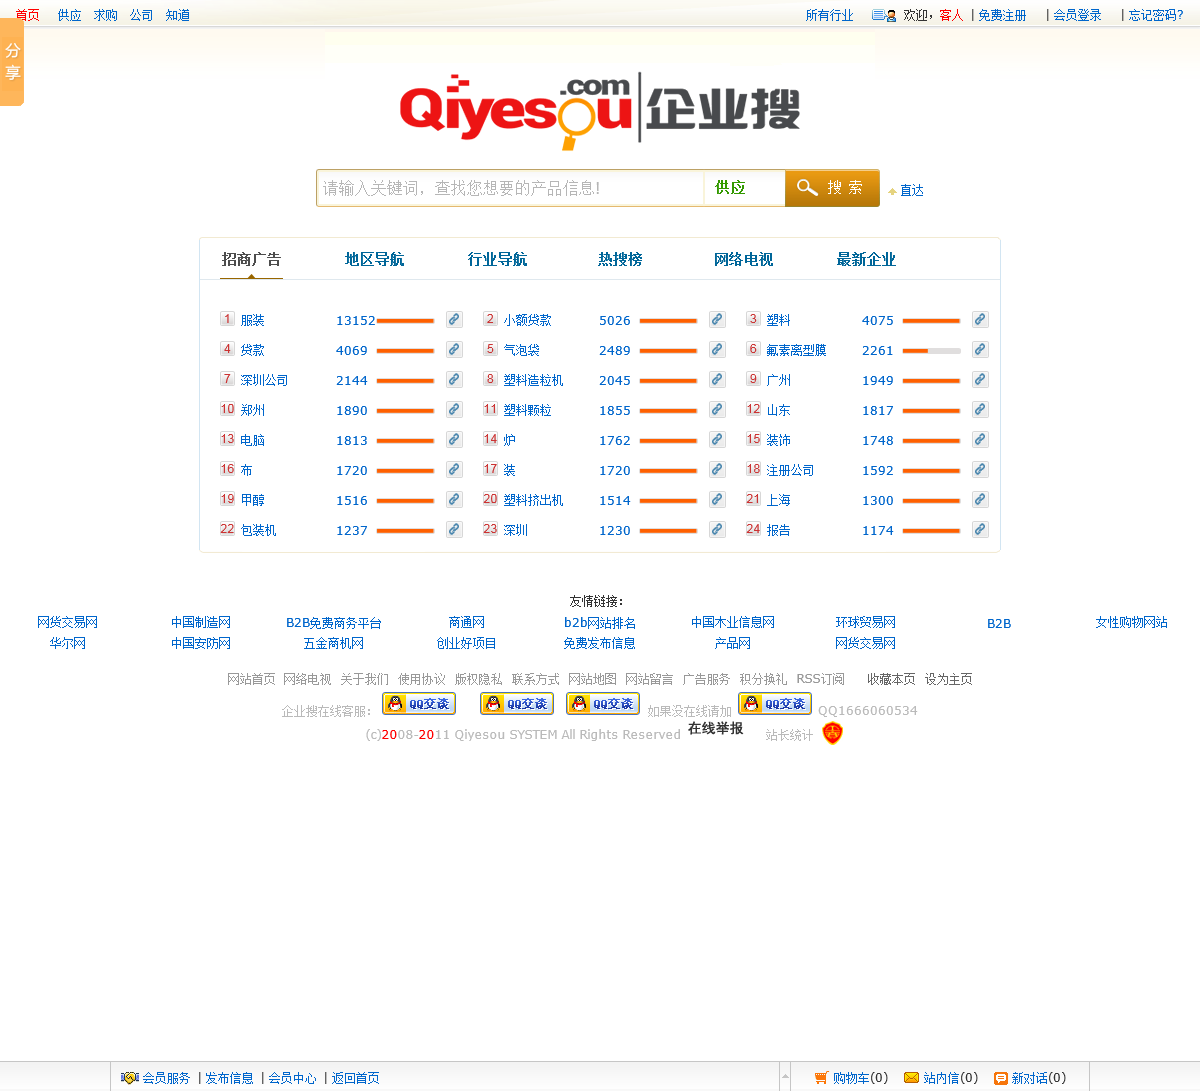Click the 甲醇 keyword
Viewport: 1200px width, 1091px height.
click(253, 500)
